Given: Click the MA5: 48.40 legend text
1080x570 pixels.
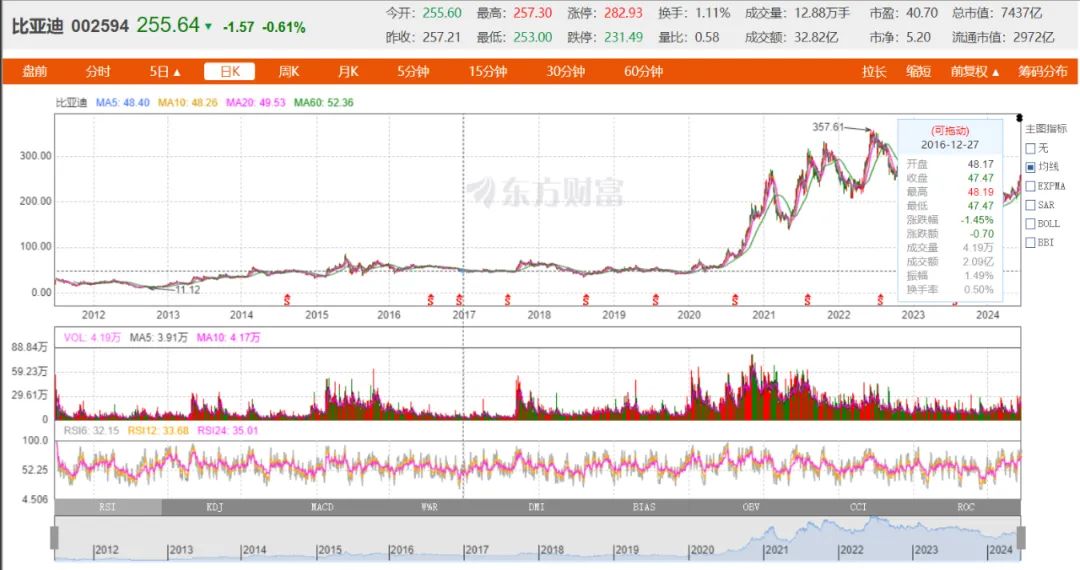Looking at the screenshot, I should click(x=123, y=103).
